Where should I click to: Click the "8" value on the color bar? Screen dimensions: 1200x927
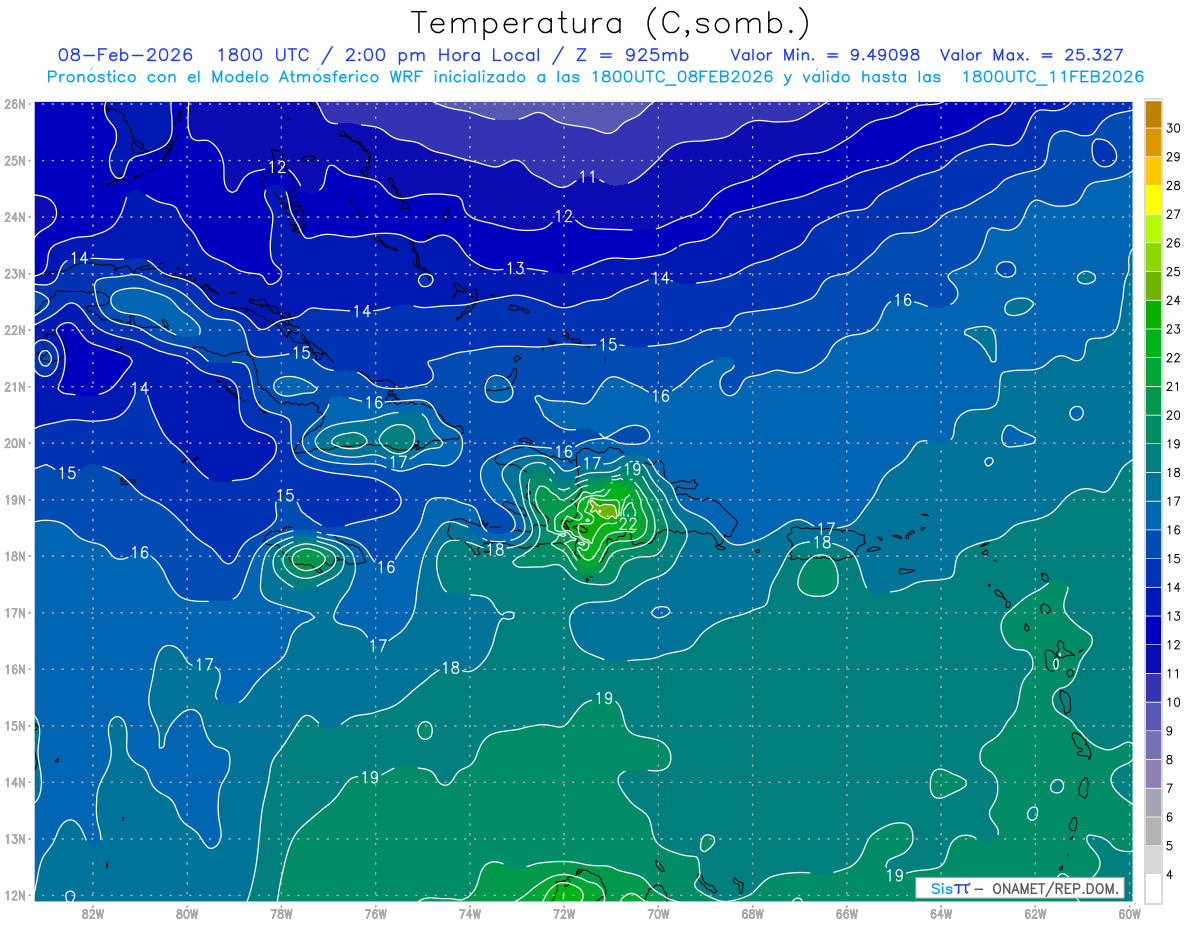1170,760
